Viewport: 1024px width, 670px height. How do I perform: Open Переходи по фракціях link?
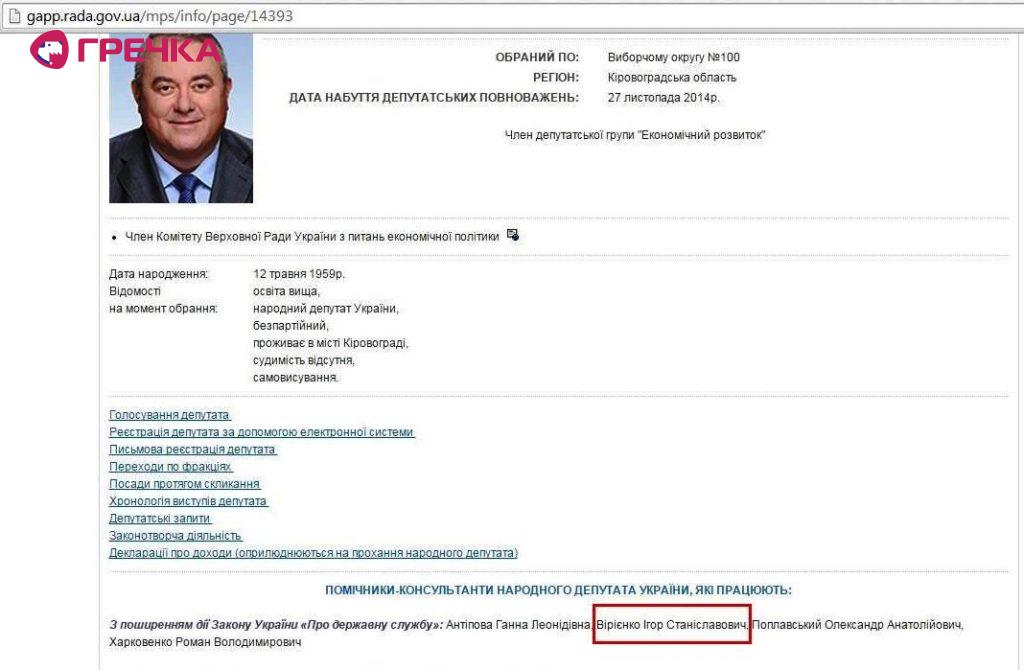(x=170, y=466)
